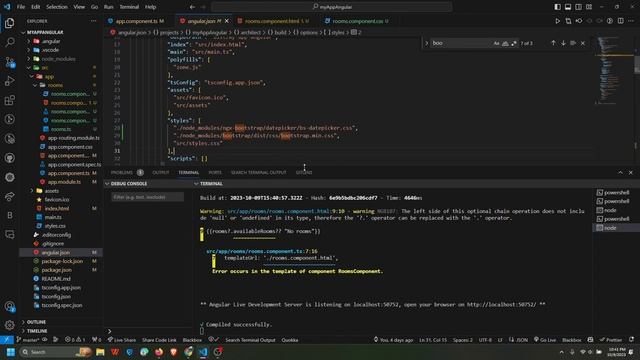This screenshot has height=360, width=640.
Task: Open Customize Layout button
Action: [589, 7]
